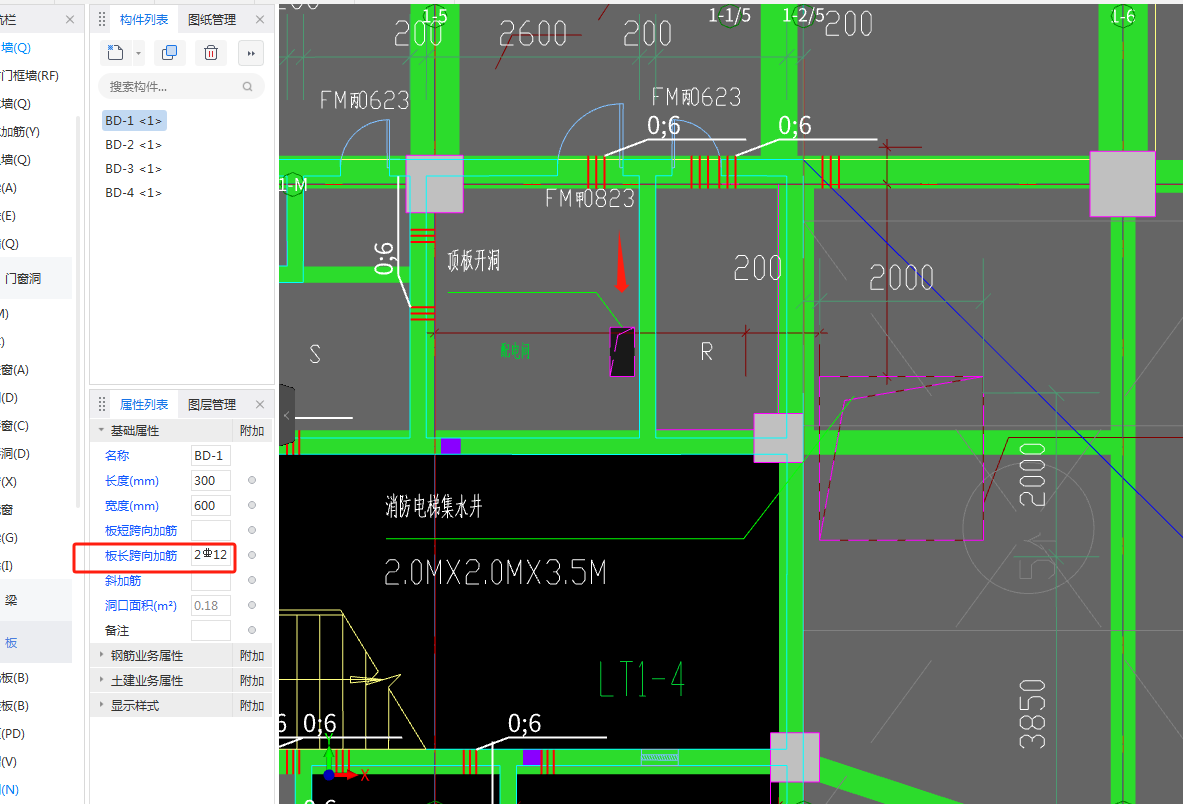This screenshot has width=1183, height=804.
Task: Click the delete component trash icon
Action: 211,53
